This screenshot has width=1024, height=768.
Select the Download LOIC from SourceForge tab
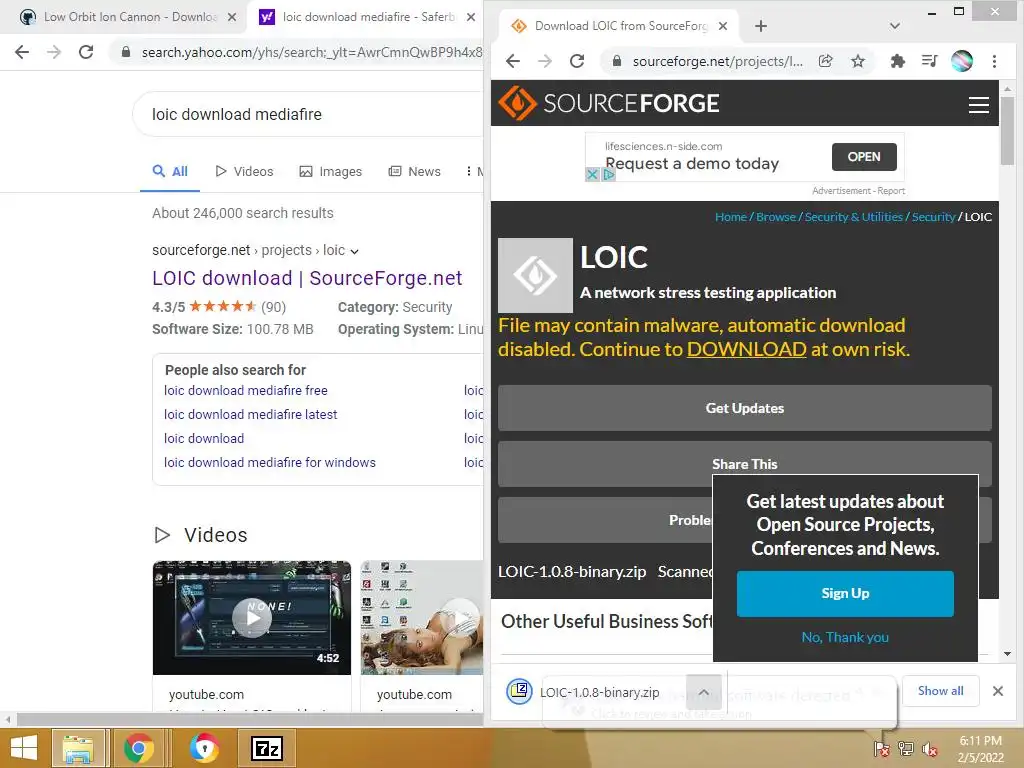coord(619,26)
